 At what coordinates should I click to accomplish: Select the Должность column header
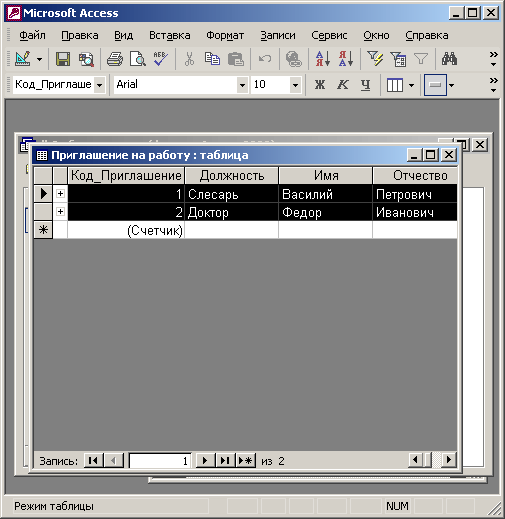point(232,175)
